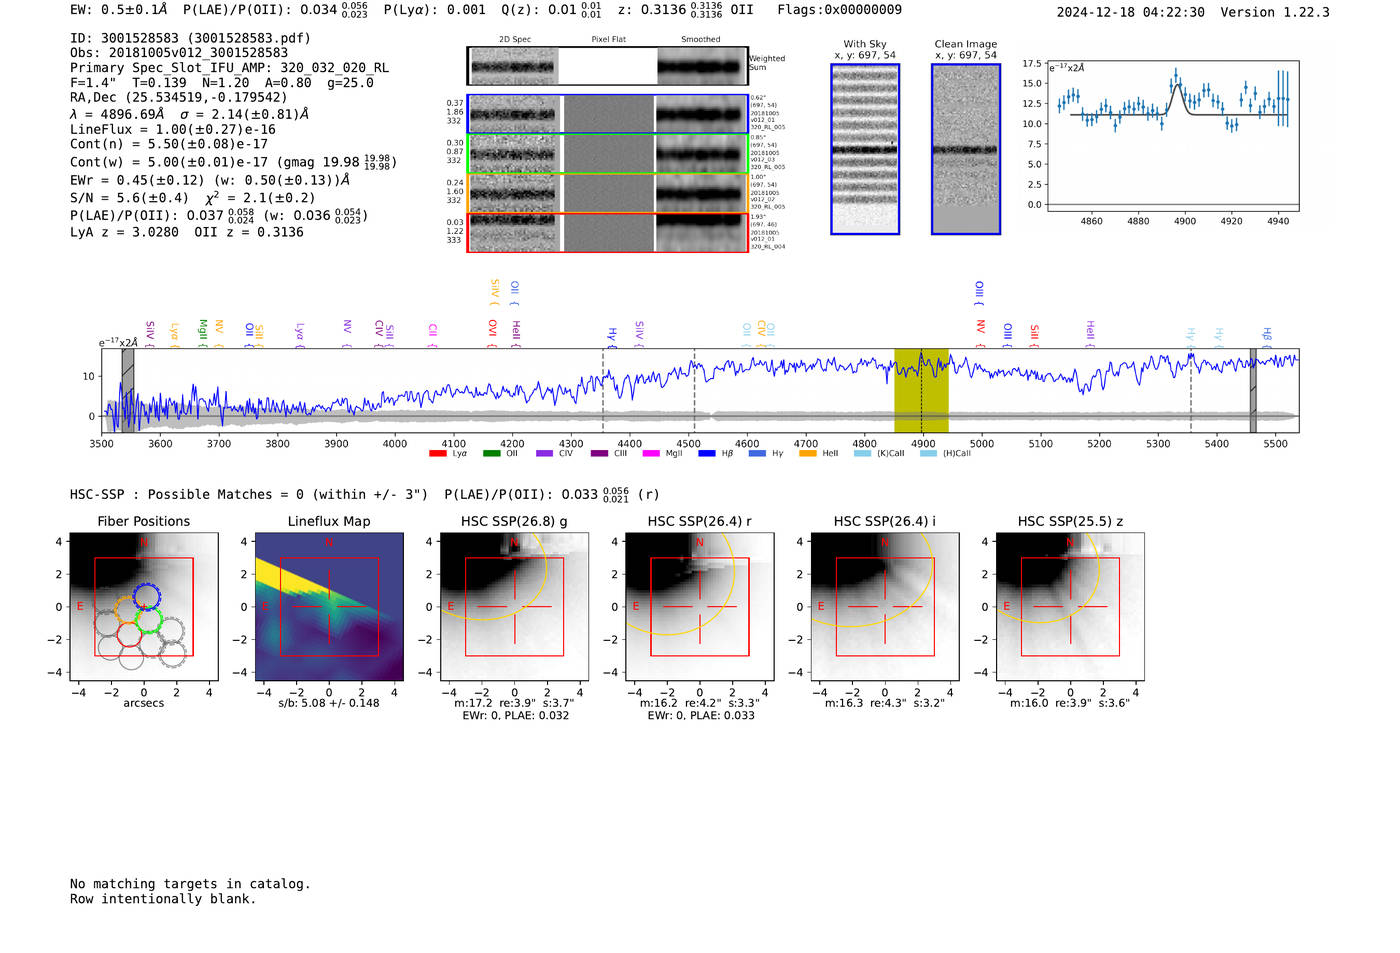This screenshot has height=953, width=1400.
Task: Click the ID: 3001528583 text line
Action: click(x=190, y=38)
